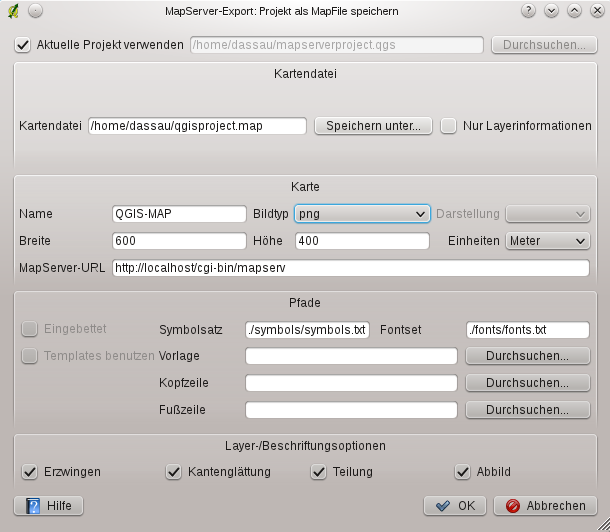Click Speichern unter... button
Screen dimensions: 610x532
click(x=373, y=126)
